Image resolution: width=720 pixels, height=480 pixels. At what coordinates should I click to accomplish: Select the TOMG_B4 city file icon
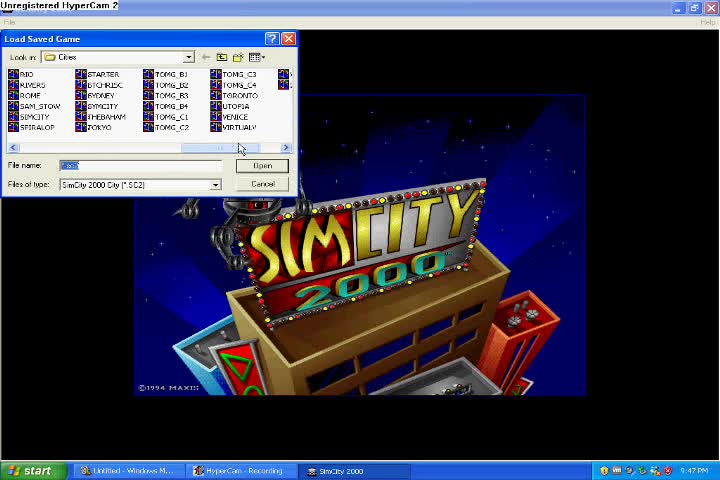[148, 106]
